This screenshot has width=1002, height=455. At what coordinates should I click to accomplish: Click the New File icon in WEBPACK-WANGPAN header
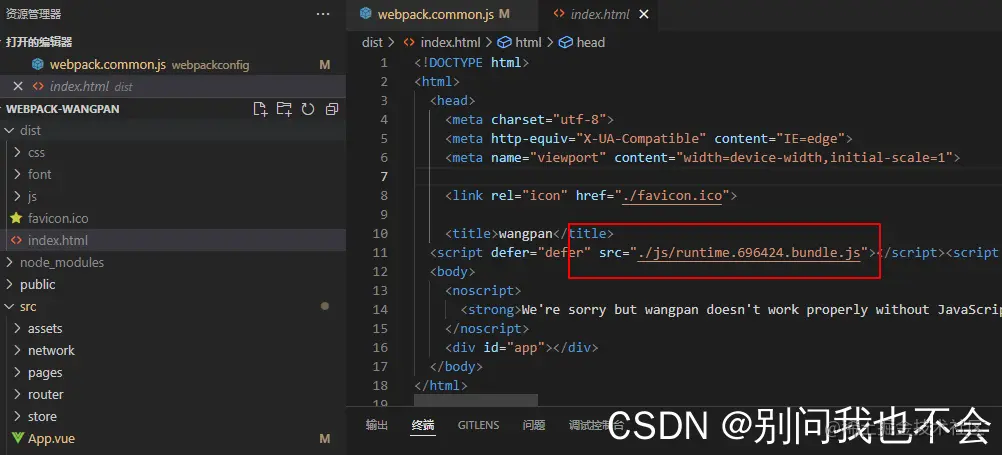[260, 109]
